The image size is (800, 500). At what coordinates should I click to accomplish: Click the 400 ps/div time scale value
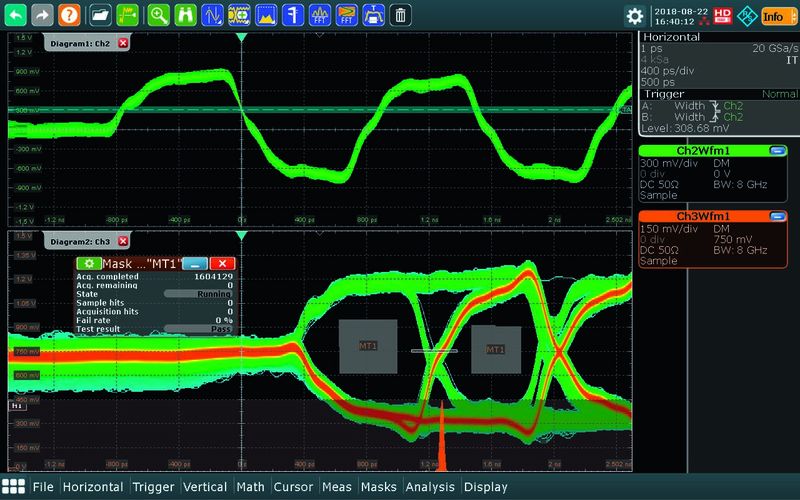(667, 71)
